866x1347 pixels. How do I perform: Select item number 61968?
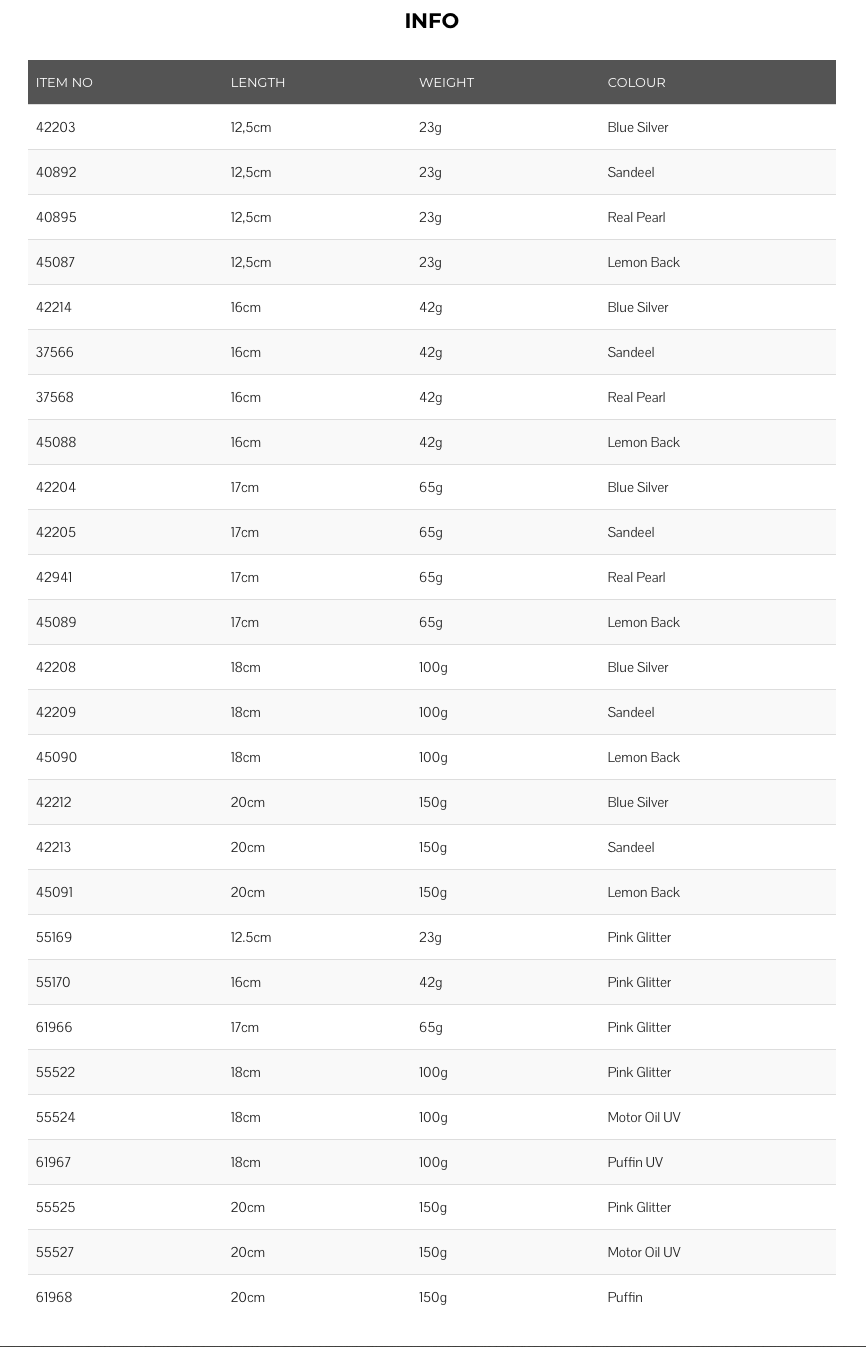point(54,1297)
